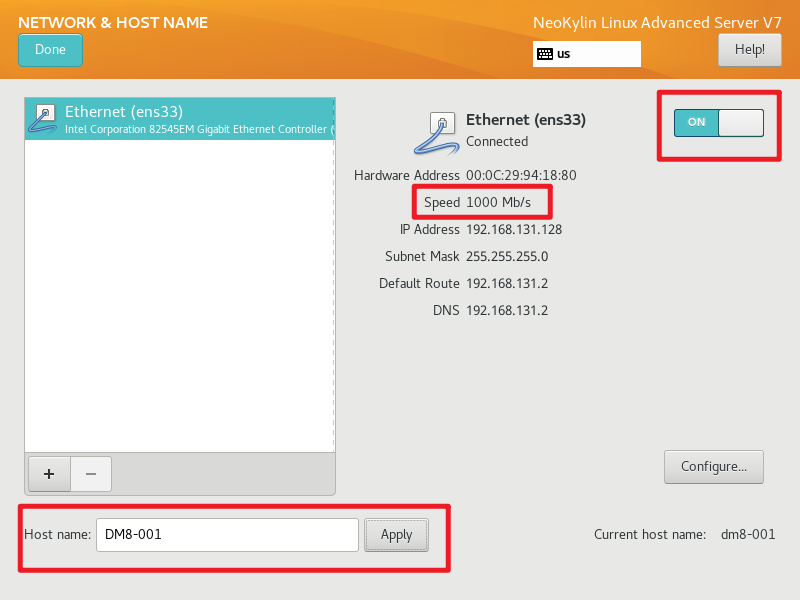Click IP address 192.168.131.128

514,230
